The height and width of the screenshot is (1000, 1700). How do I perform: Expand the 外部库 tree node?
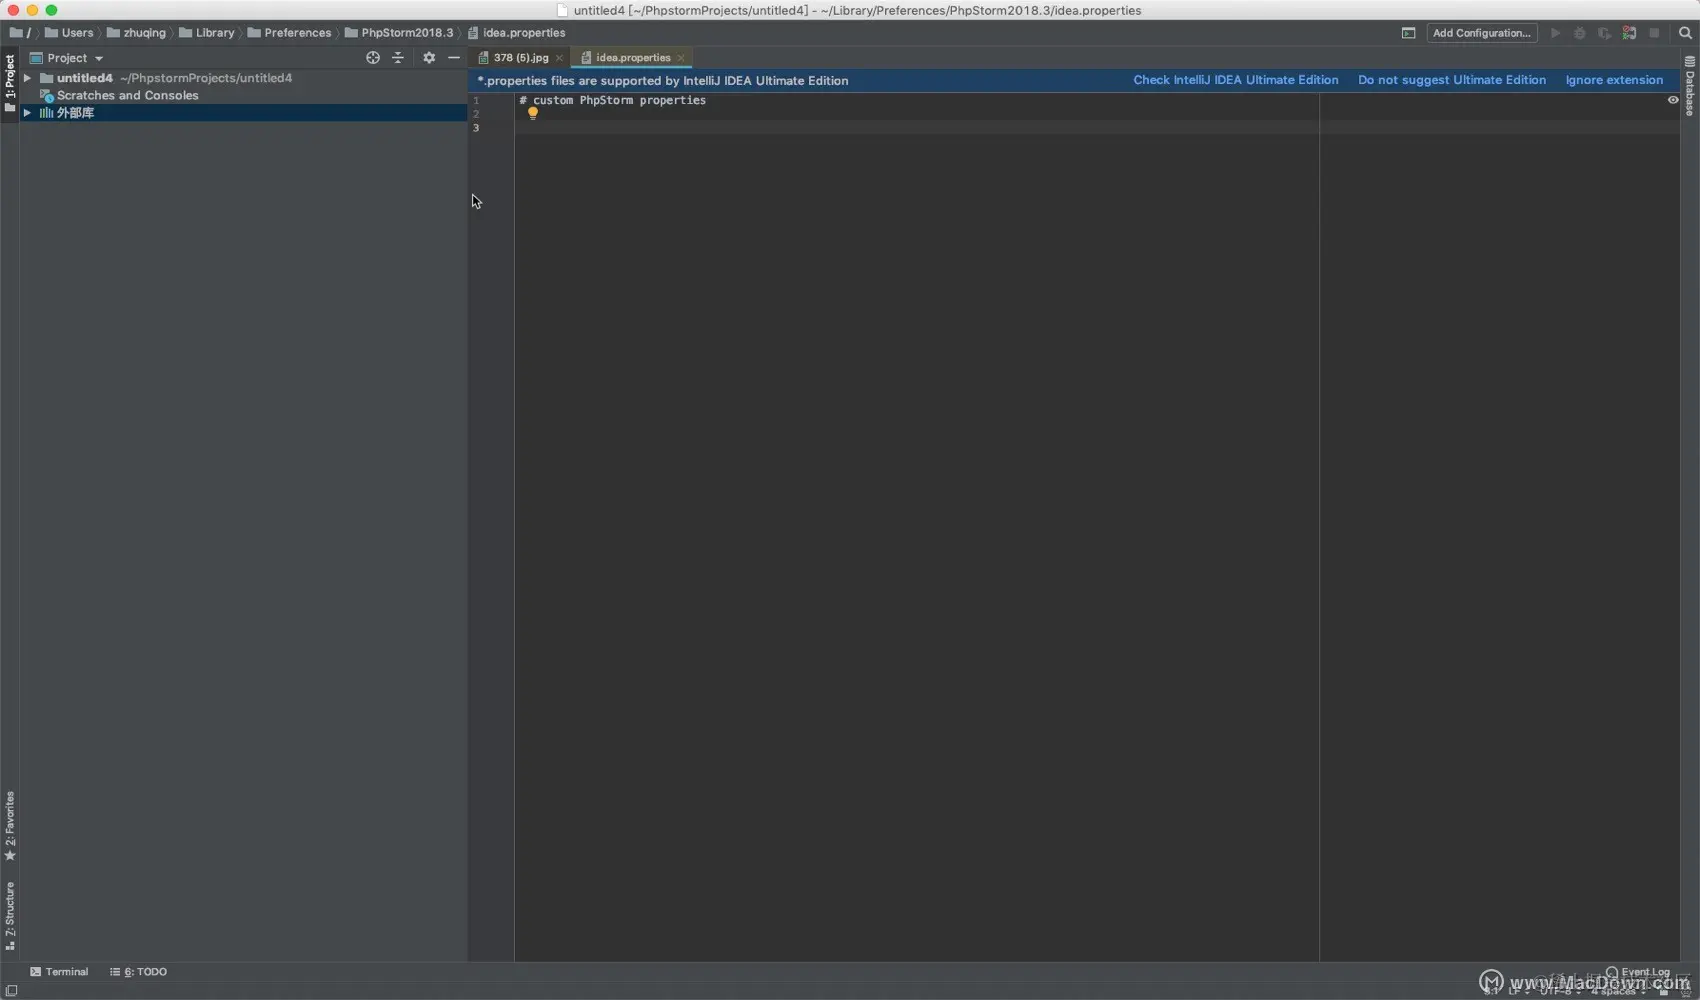28,113
